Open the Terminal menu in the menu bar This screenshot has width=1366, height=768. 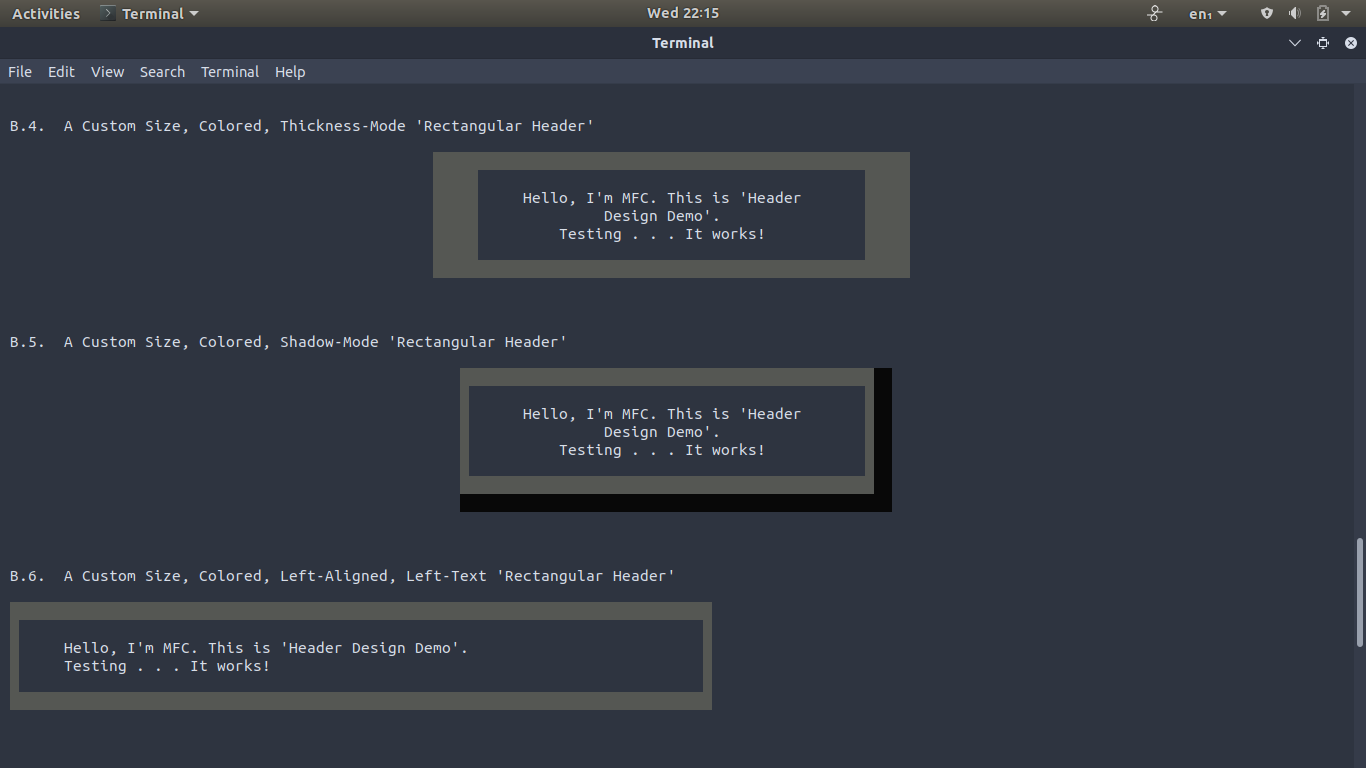(x=230, y=71)
